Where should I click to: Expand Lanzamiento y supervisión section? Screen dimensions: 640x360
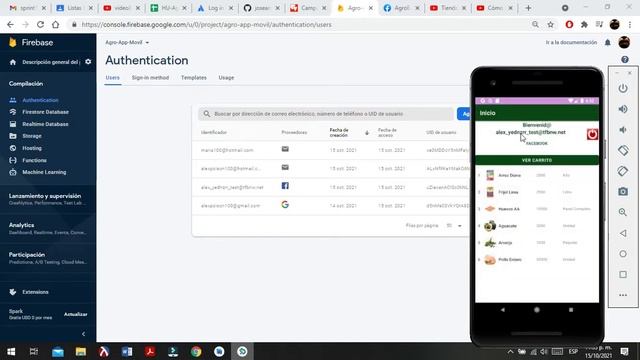tap(48, 199)
